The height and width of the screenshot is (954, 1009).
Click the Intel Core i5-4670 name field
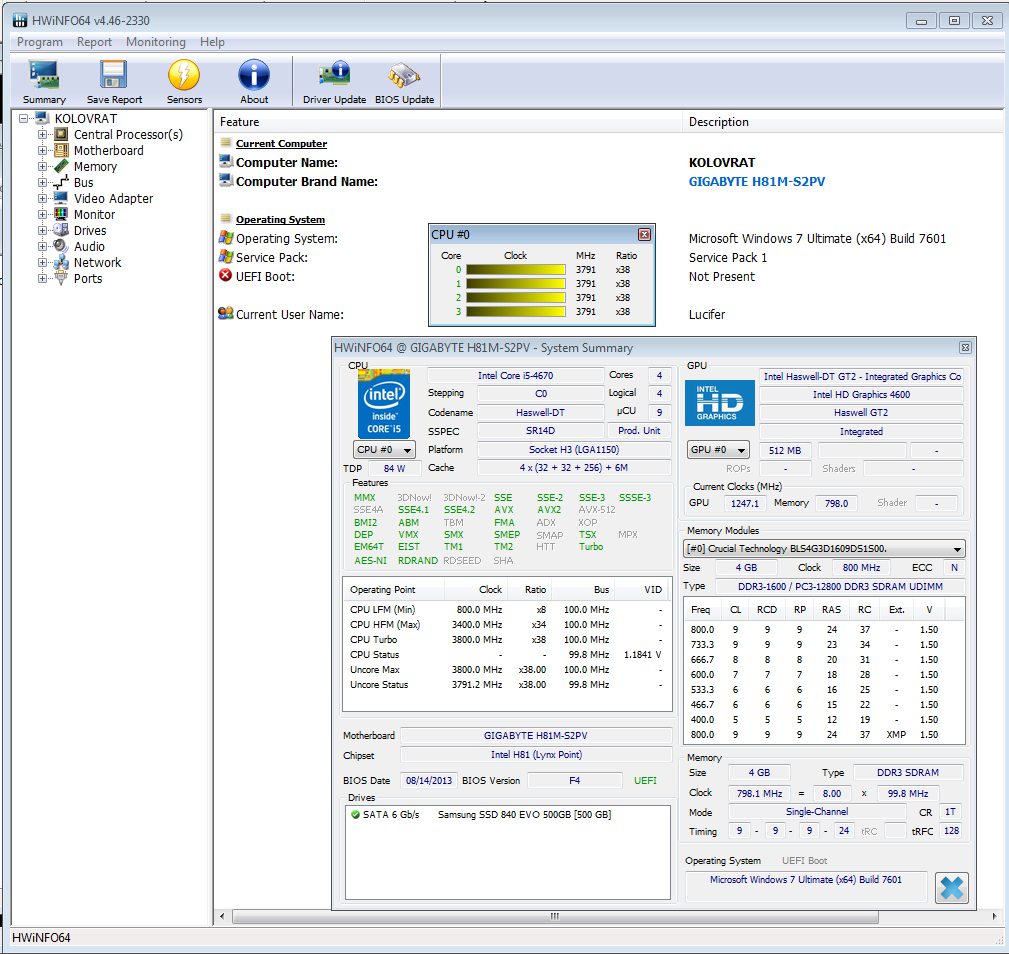tap(515, 376)
